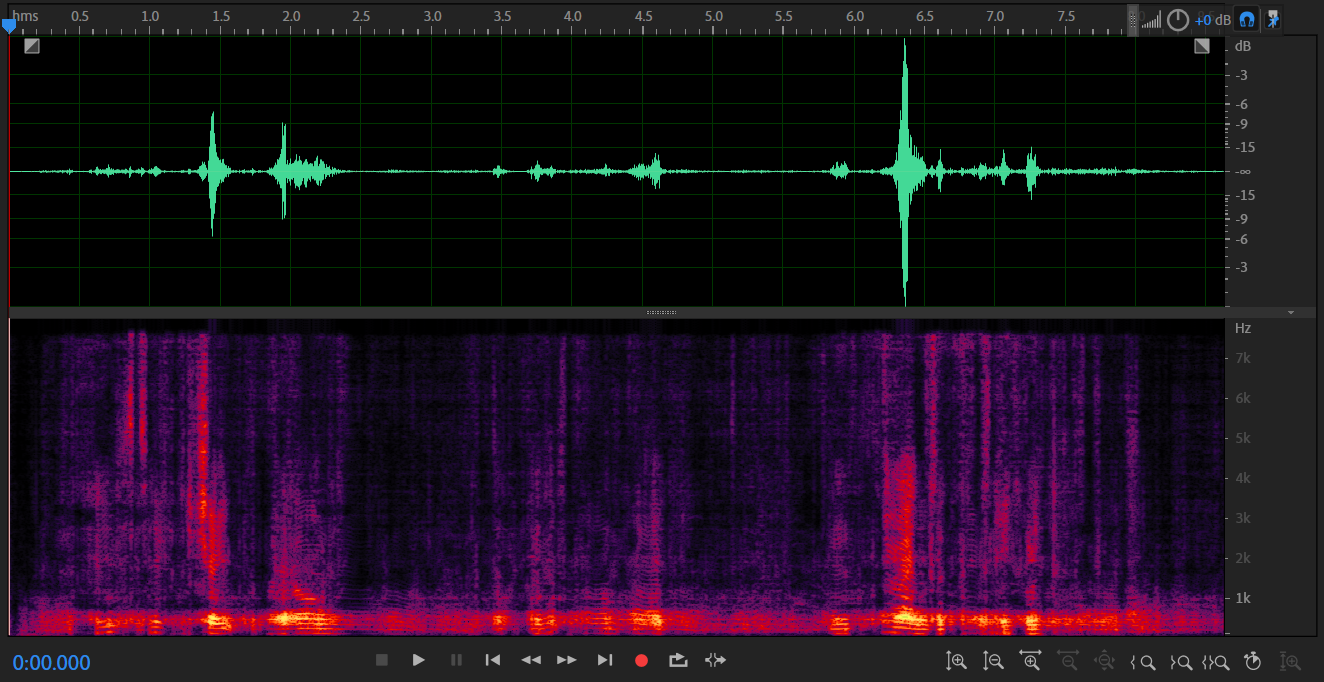Screen dimensions: 1324x682
Task: Zoom in at selection in-point
Action: 1143,662
